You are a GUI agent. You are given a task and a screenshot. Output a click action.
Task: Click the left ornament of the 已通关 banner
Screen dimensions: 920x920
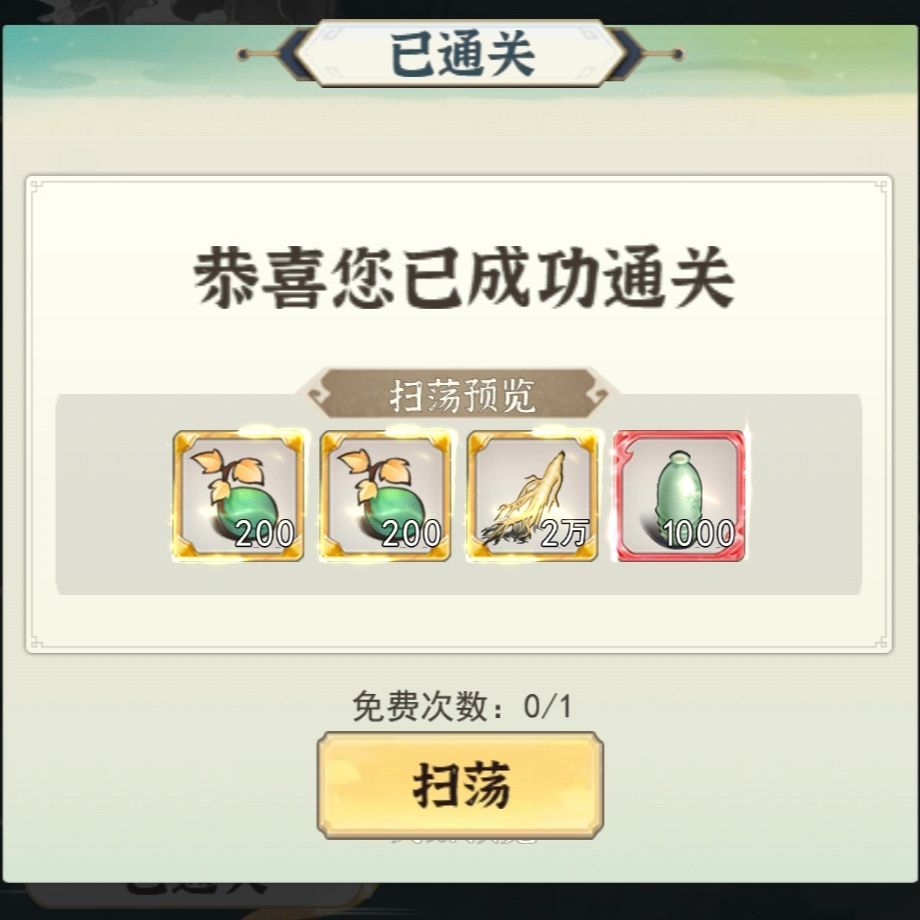pyautogui.click(x=258, y=55)
